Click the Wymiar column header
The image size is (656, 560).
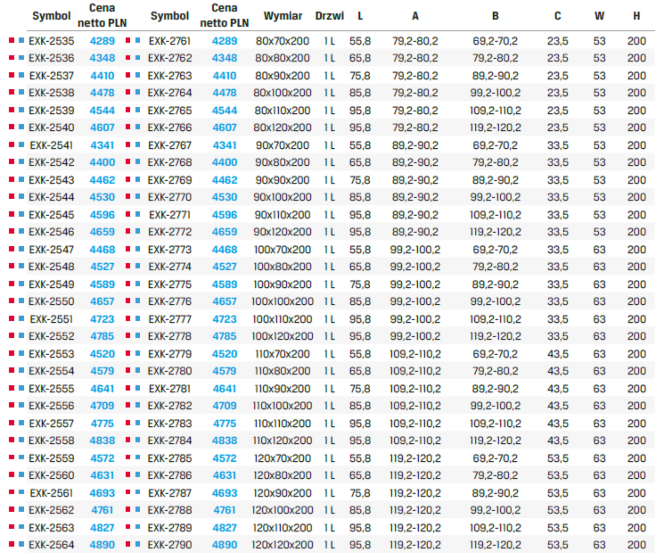[283, 16]
